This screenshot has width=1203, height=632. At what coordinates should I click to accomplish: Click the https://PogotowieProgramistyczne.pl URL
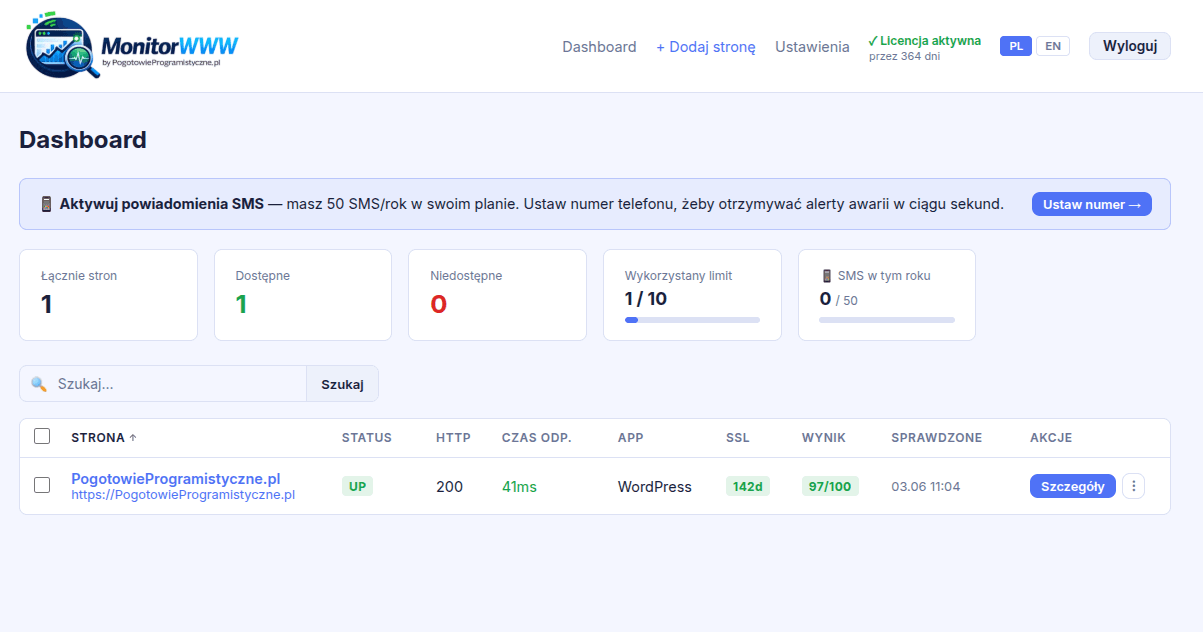183,494
